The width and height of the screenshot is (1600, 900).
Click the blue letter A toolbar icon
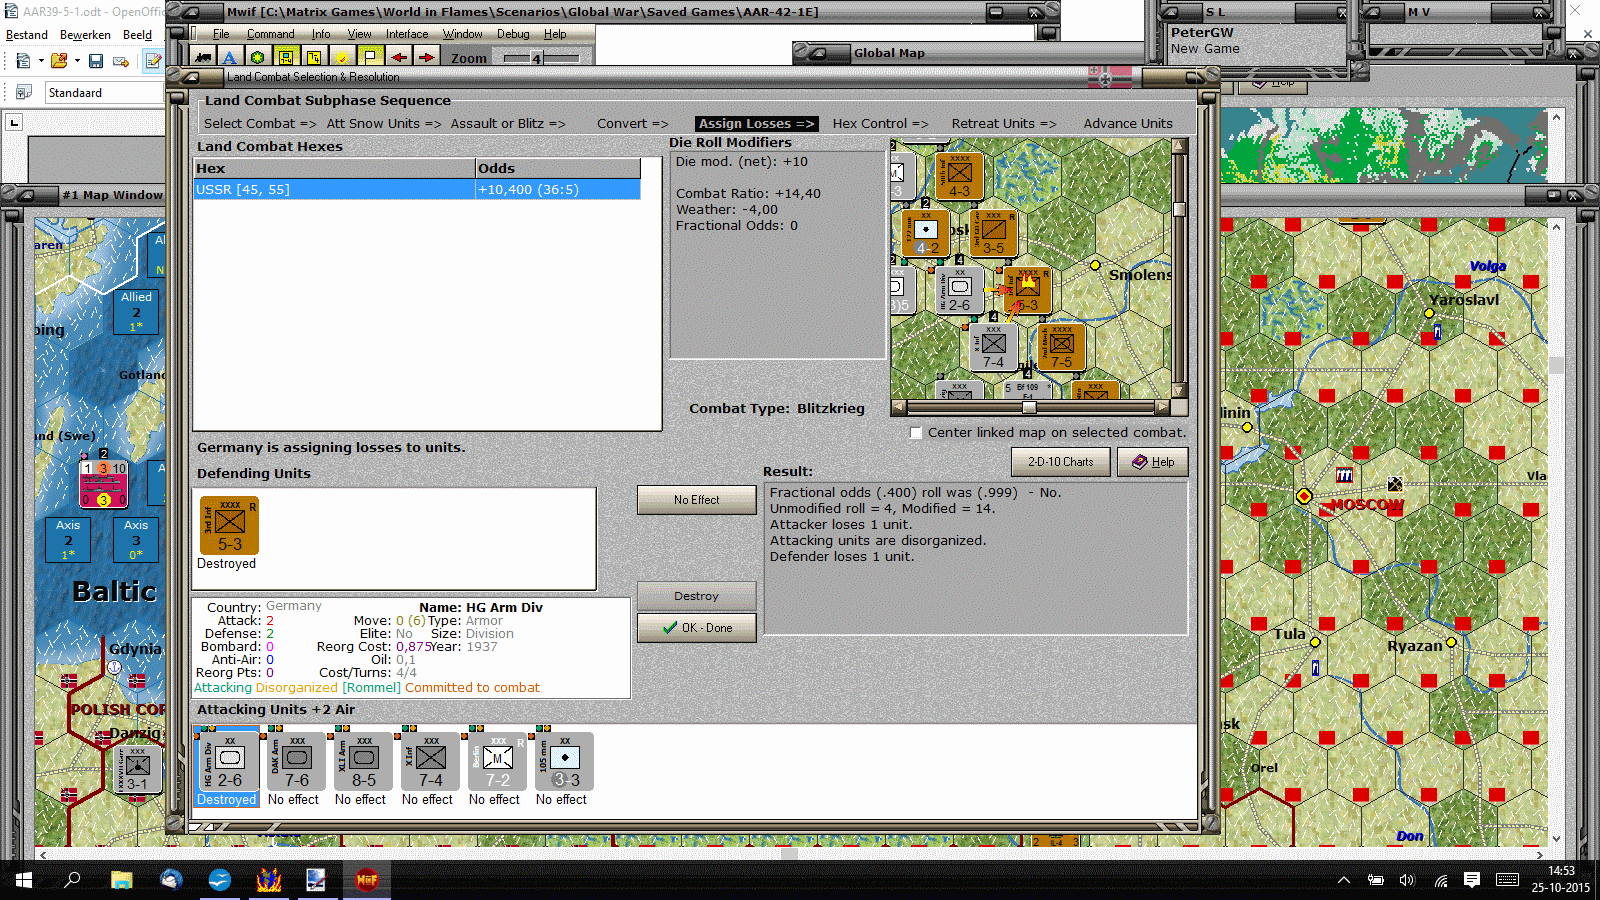point(229,57)
